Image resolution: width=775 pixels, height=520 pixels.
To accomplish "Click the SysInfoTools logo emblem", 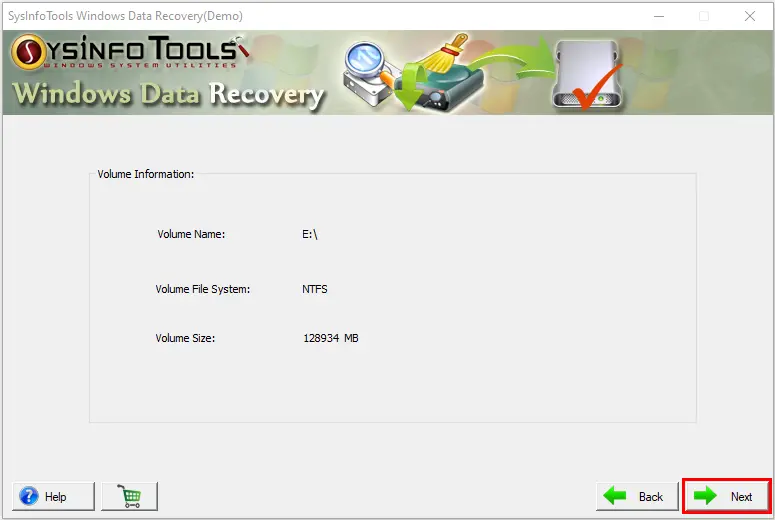I will pyautogui.click(x=28, y=52).
